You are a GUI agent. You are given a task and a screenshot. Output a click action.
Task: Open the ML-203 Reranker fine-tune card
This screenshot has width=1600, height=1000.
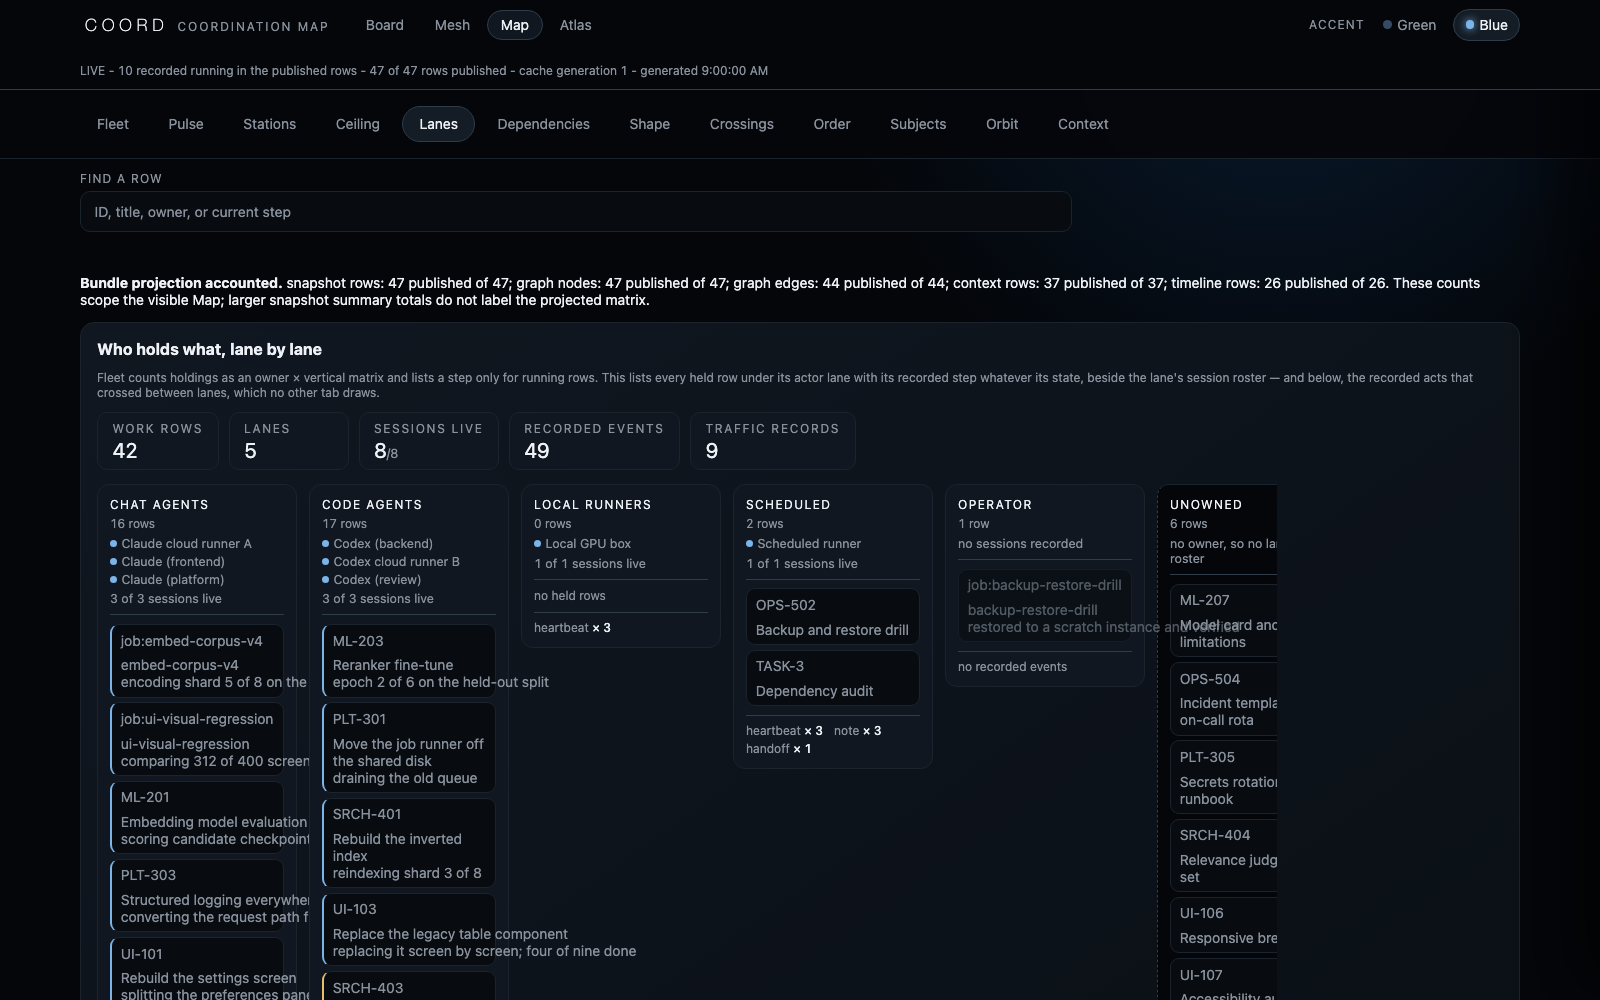point(409,661)
